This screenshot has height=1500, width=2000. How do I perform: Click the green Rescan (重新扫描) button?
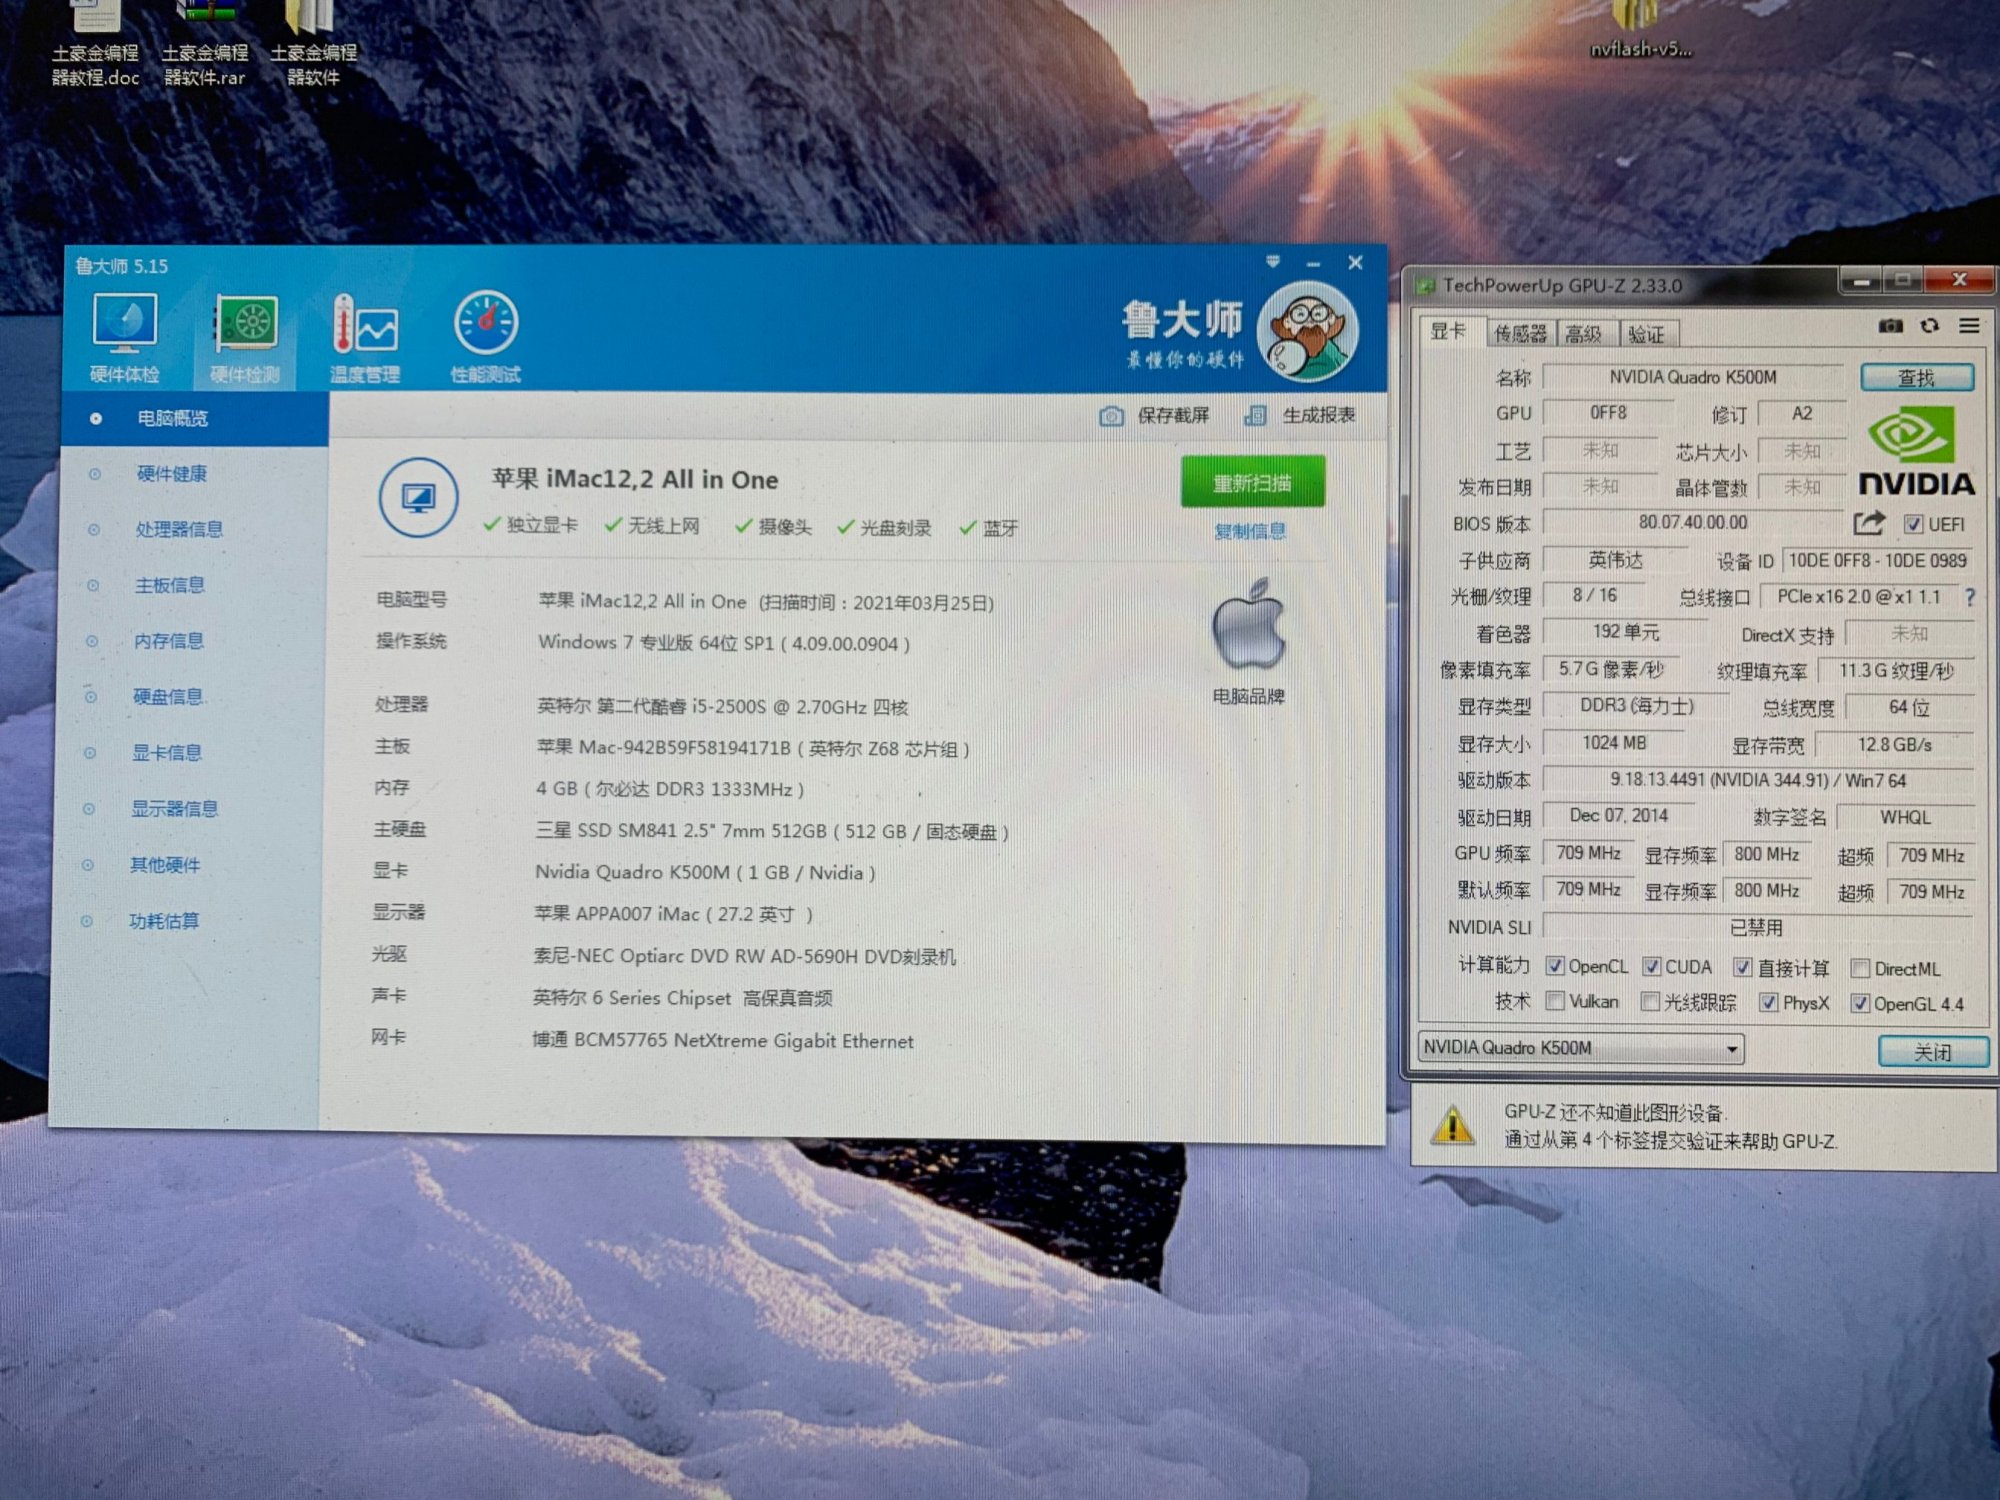point(1252,483)
